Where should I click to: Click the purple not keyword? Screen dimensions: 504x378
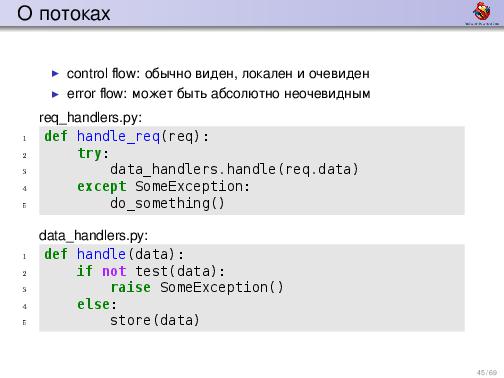click(x=114, y=271)
